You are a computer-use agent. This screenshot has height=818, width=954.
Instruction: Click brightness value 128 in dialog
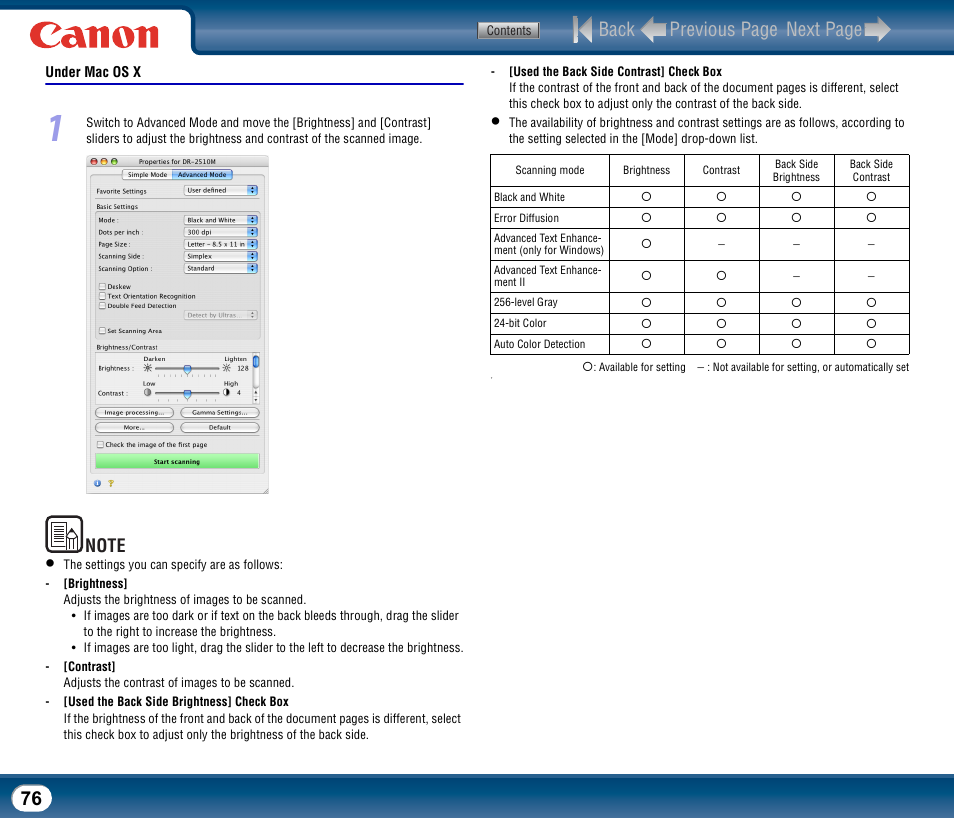(243, 368)
